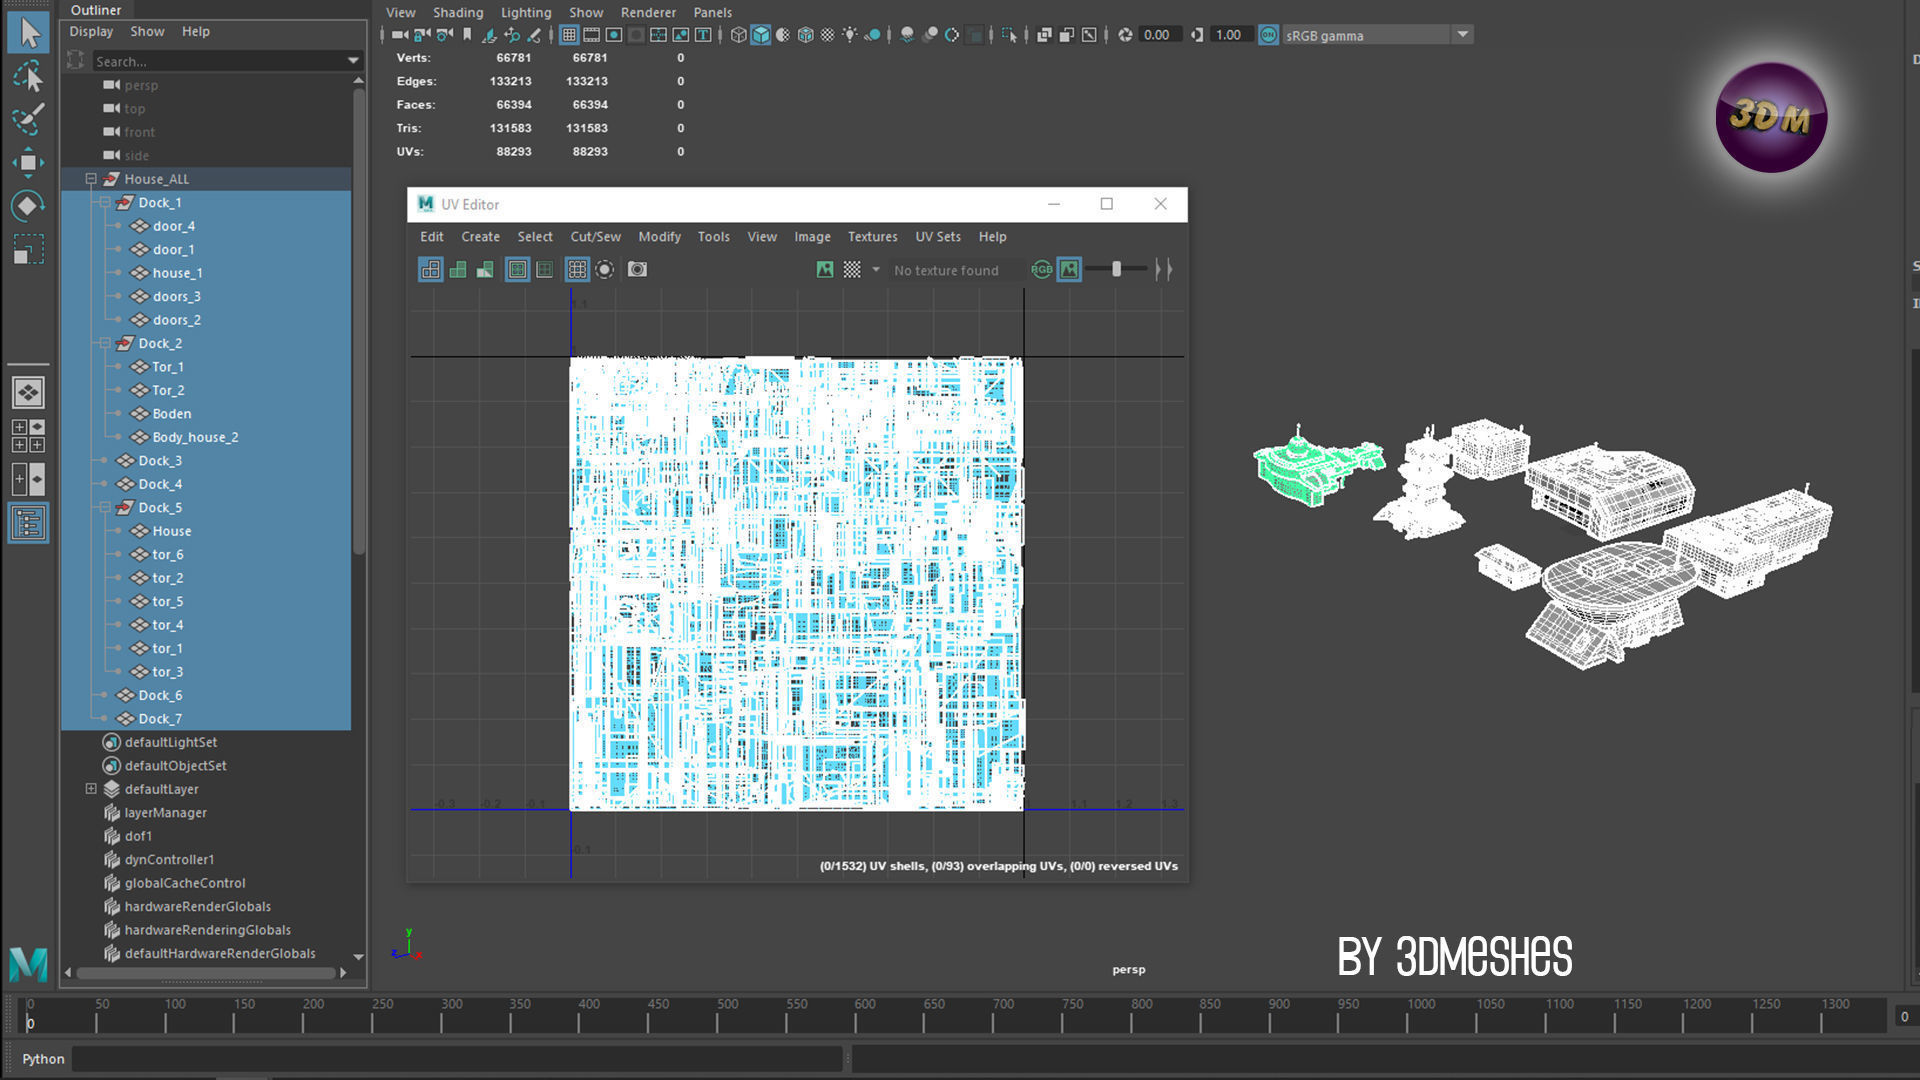Select the Move tool in left toolbox

28,162
